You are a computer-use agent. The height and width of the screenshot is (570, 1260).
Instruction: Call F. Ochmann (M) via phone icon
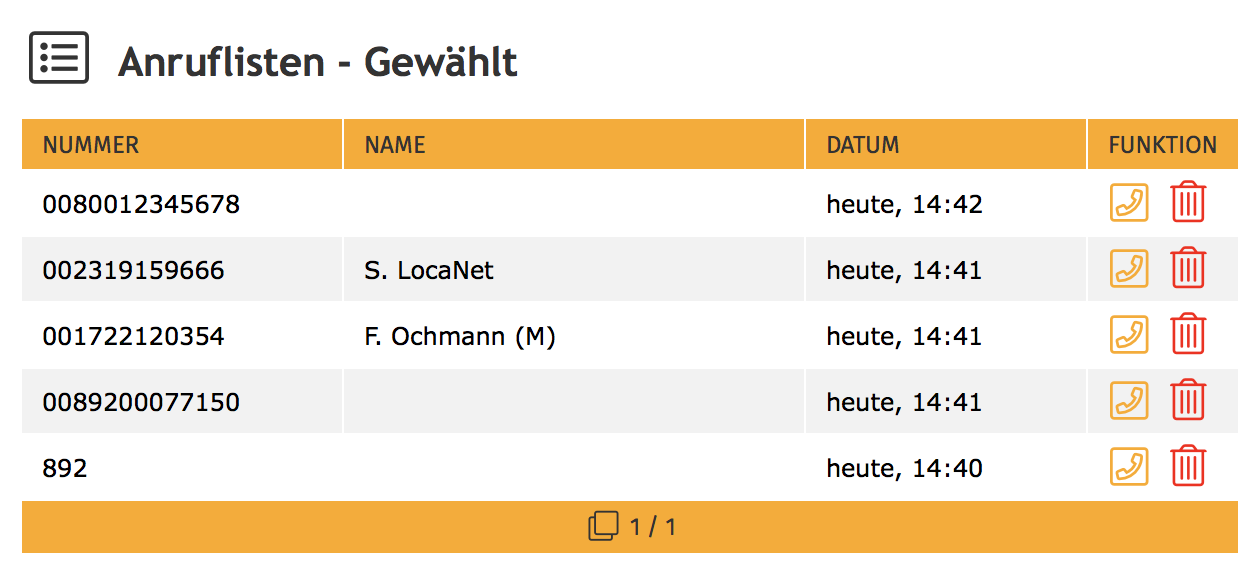[1129, 335]
